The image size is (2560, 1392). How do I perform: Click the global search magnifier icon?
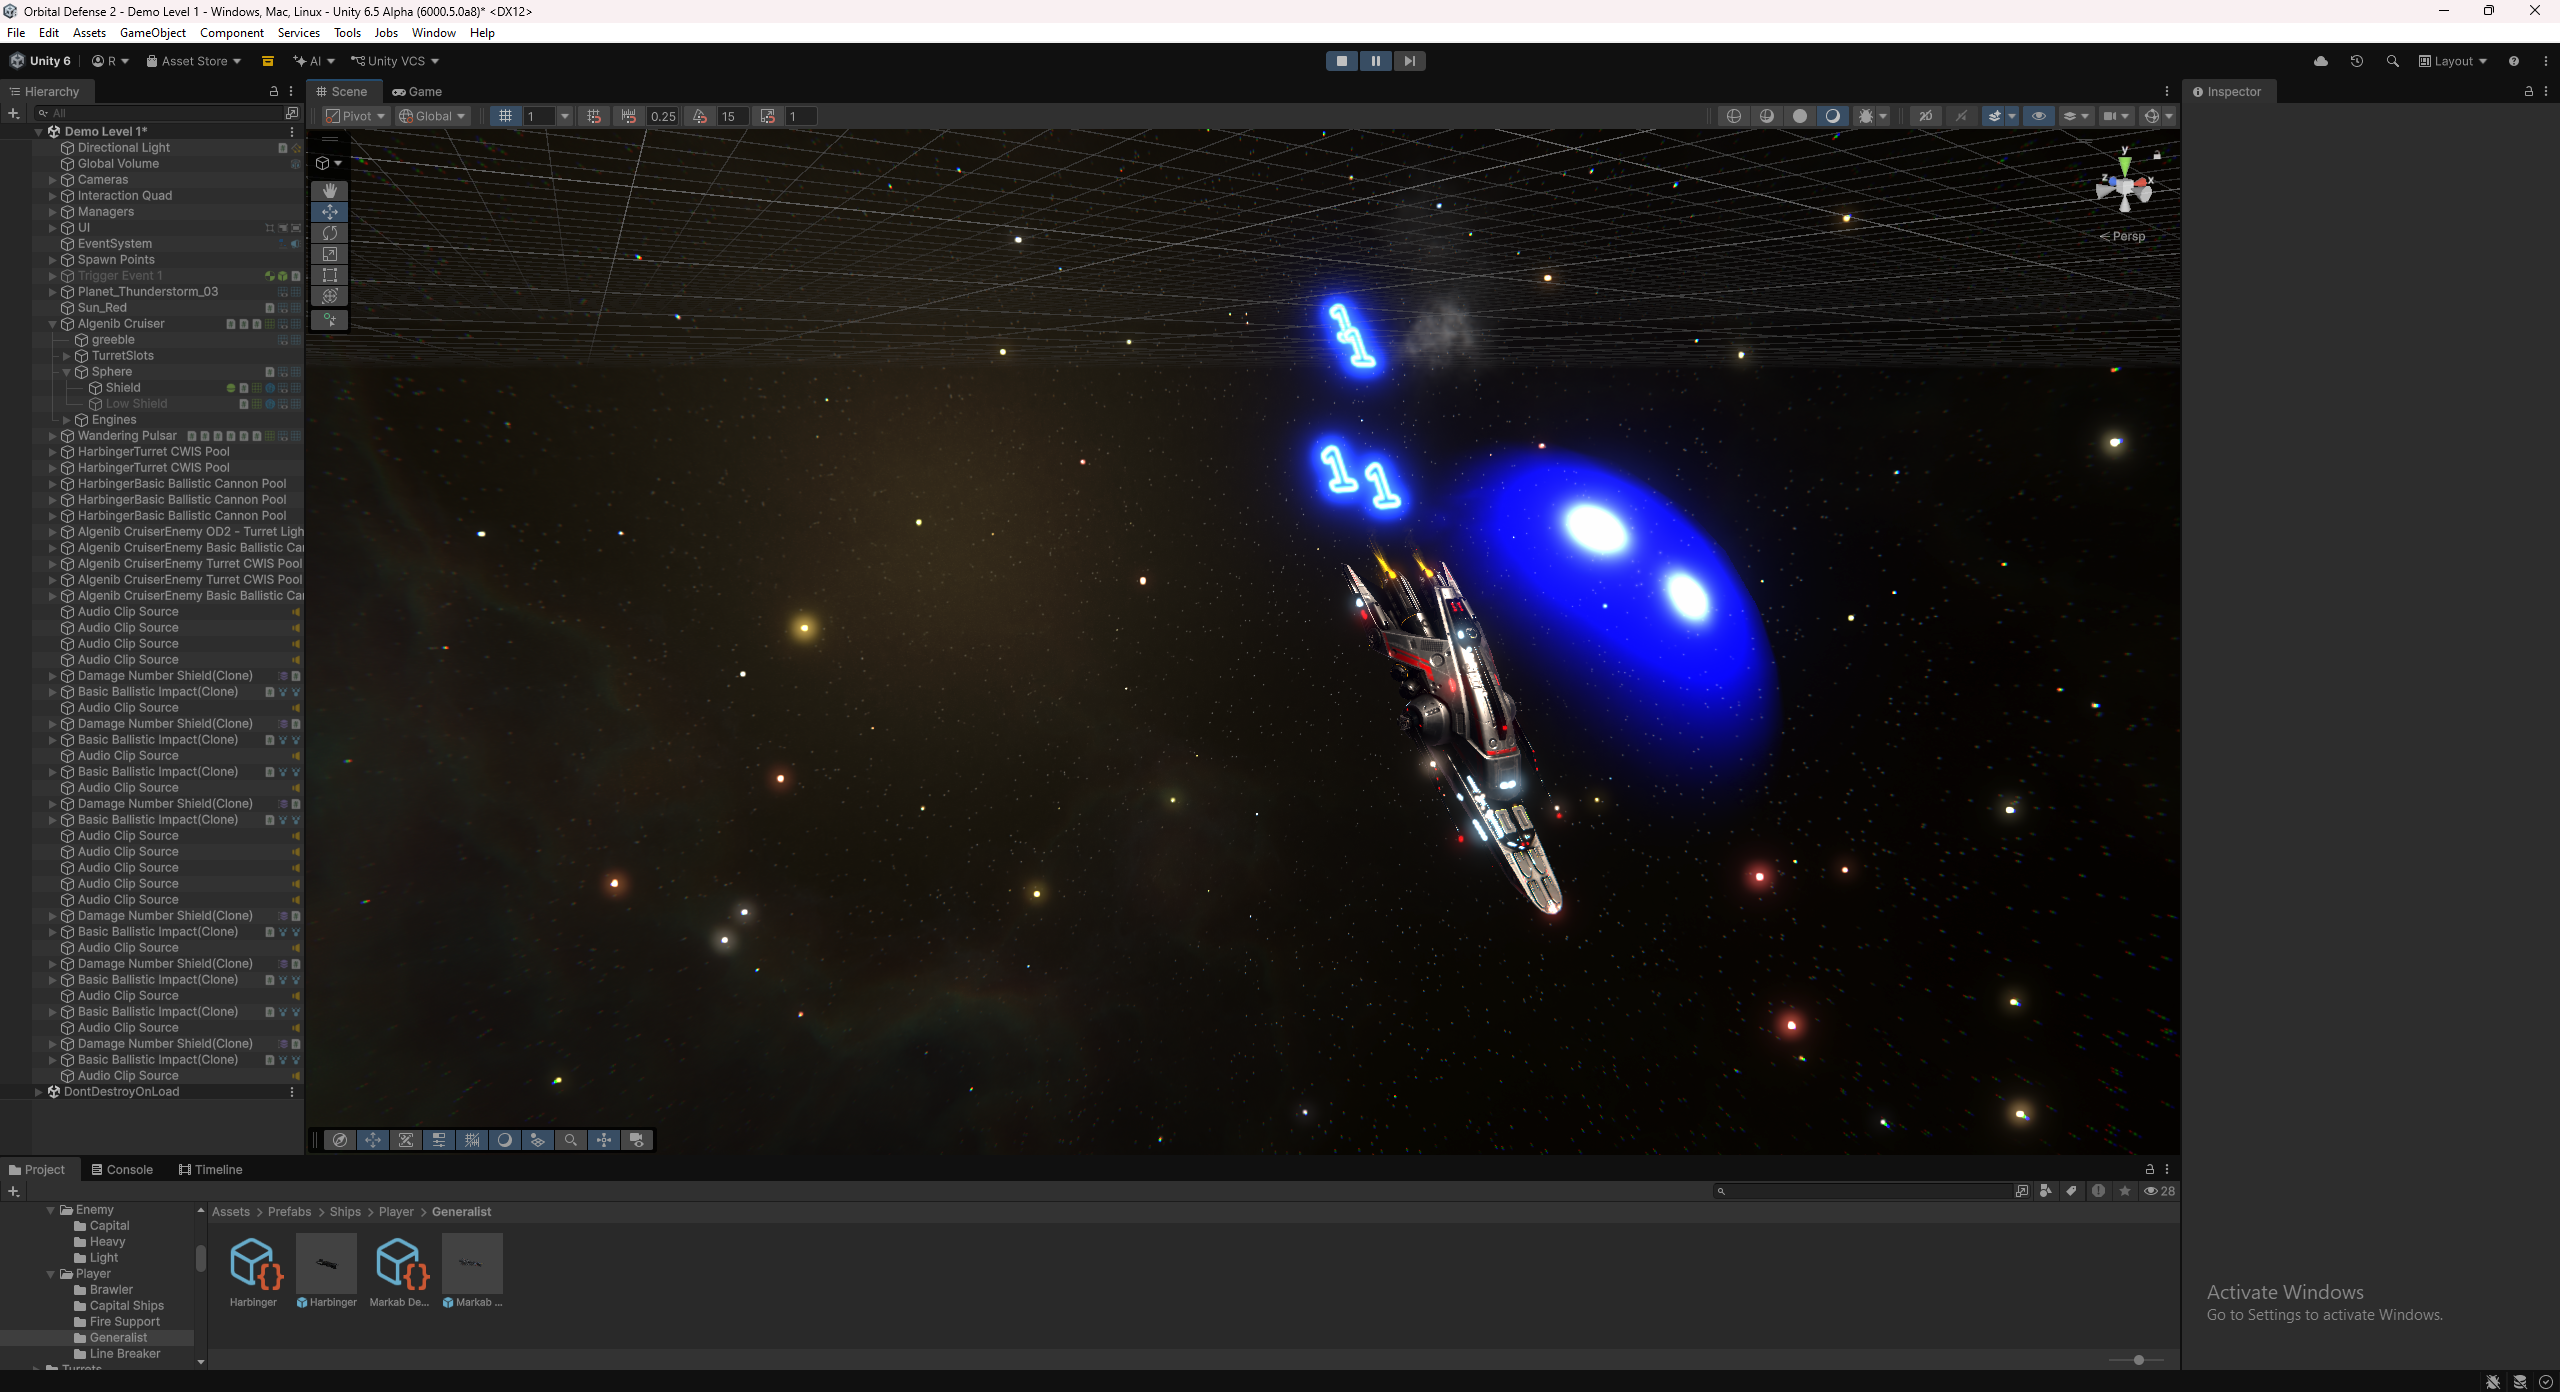tap(2392, 61)
